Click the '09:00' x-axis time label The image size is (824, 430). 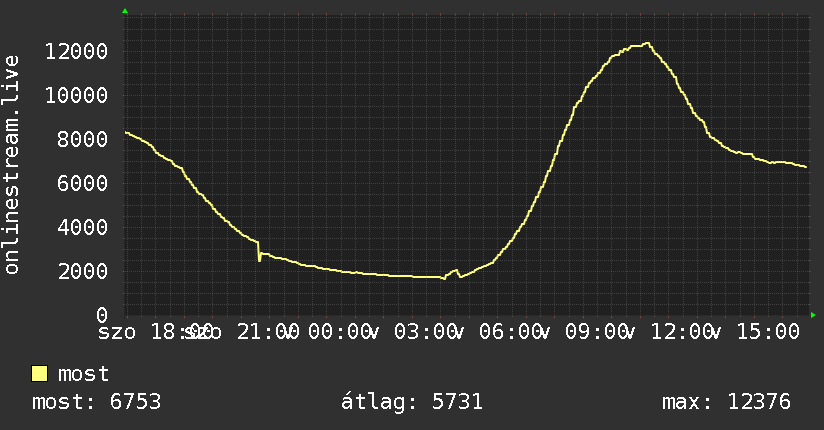coord(596,332)
